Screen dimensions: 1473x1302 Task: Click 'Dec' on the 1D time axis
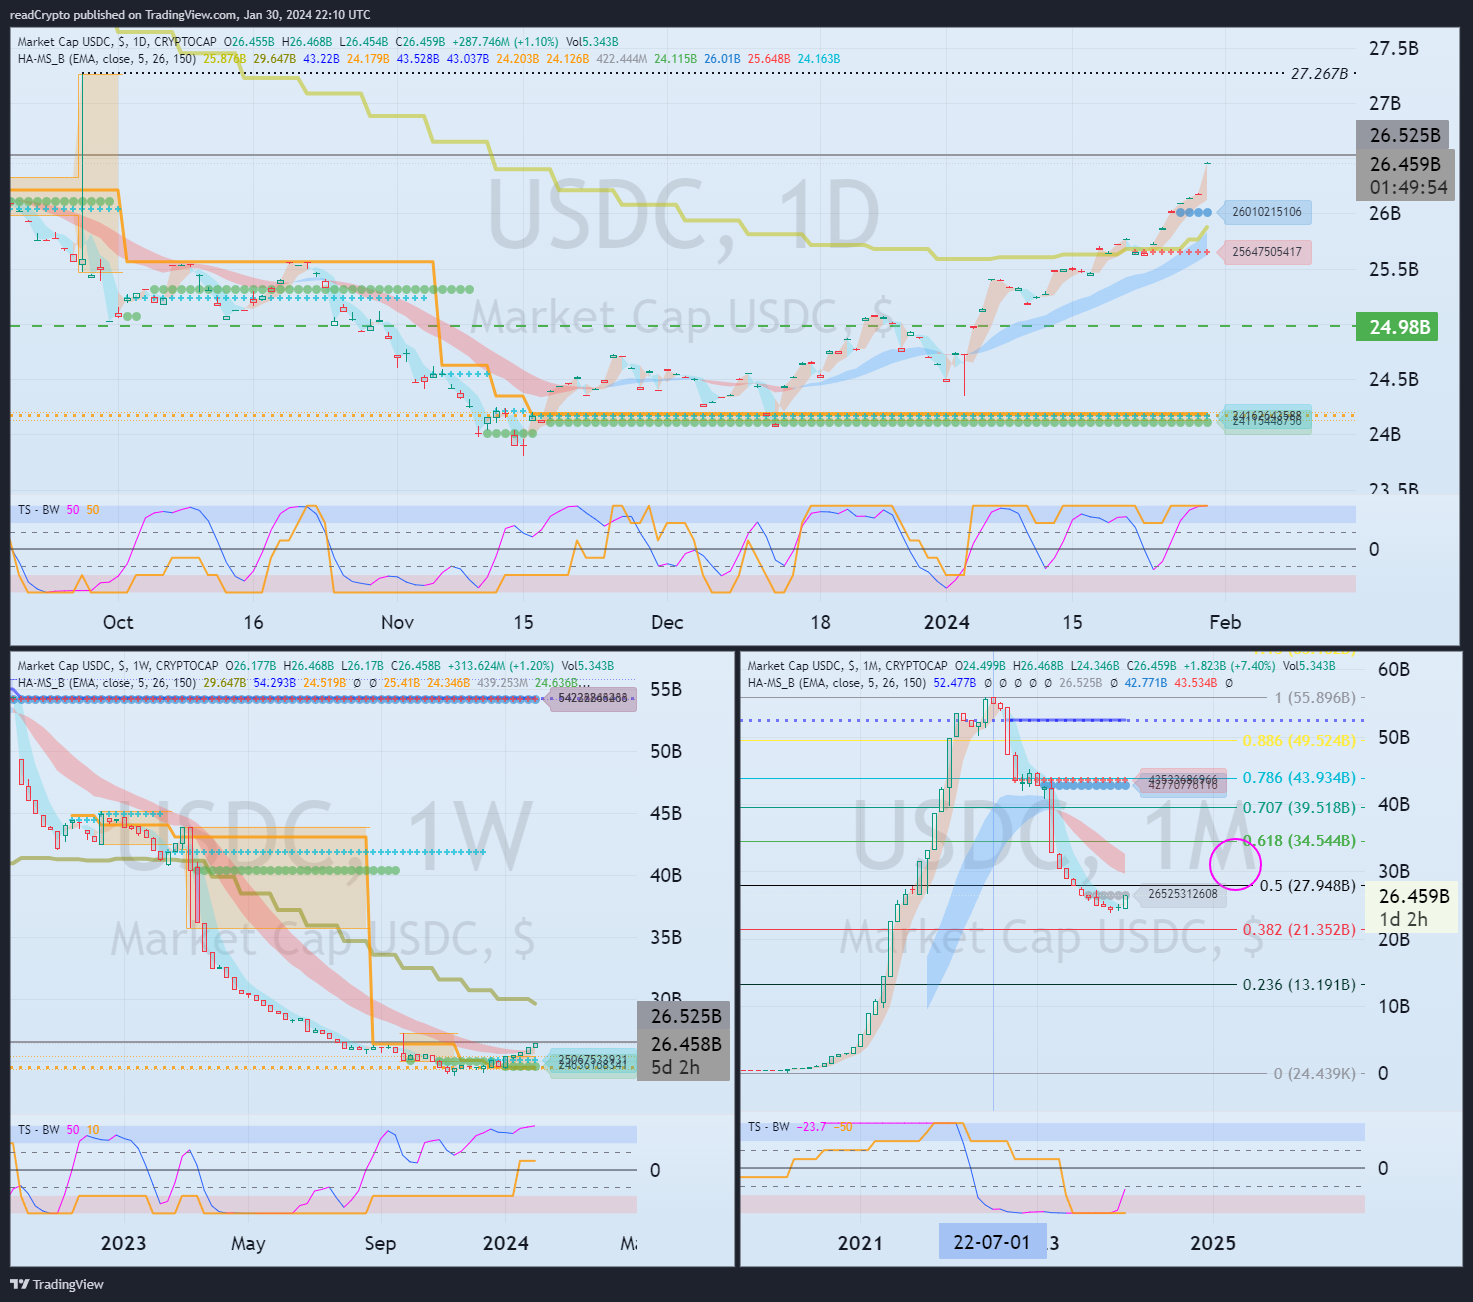(x=667, y=622)
